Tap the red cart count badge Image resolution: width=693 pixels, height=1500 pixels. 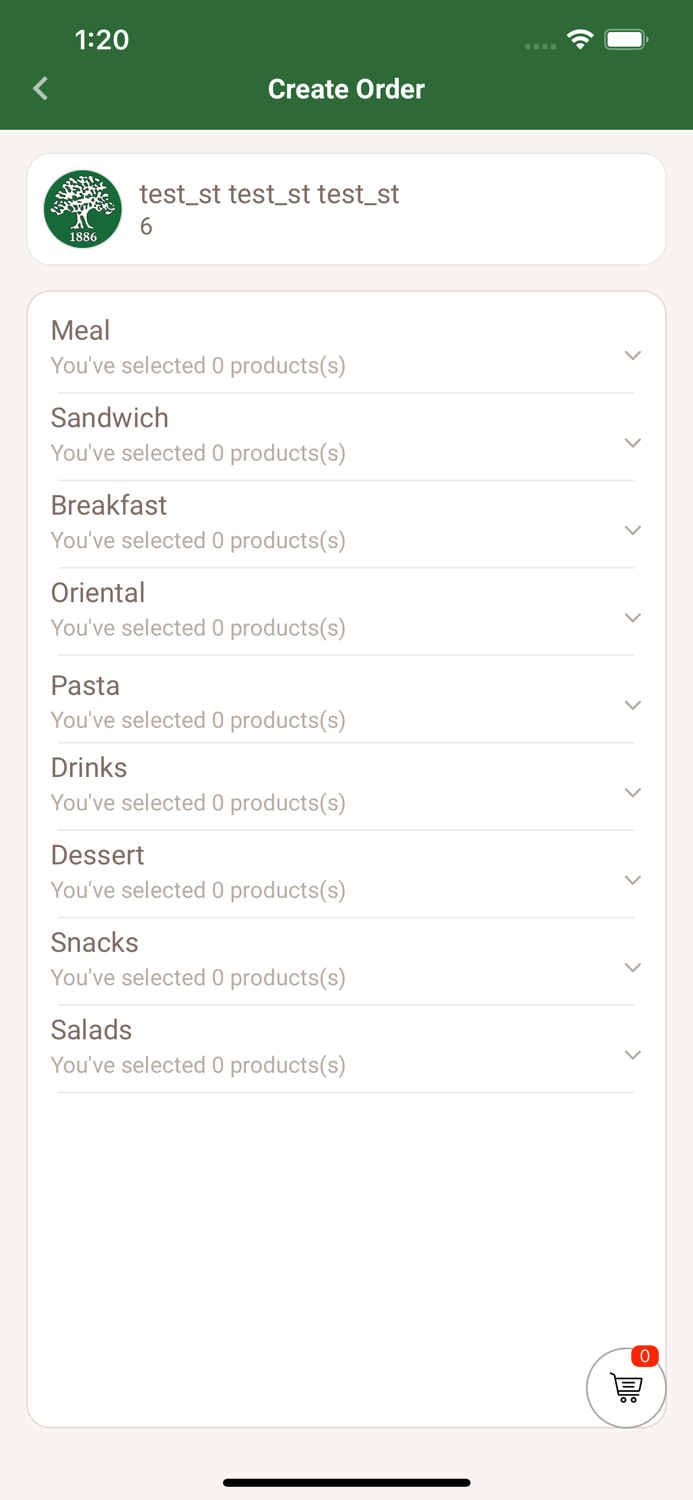point(645,1356)
